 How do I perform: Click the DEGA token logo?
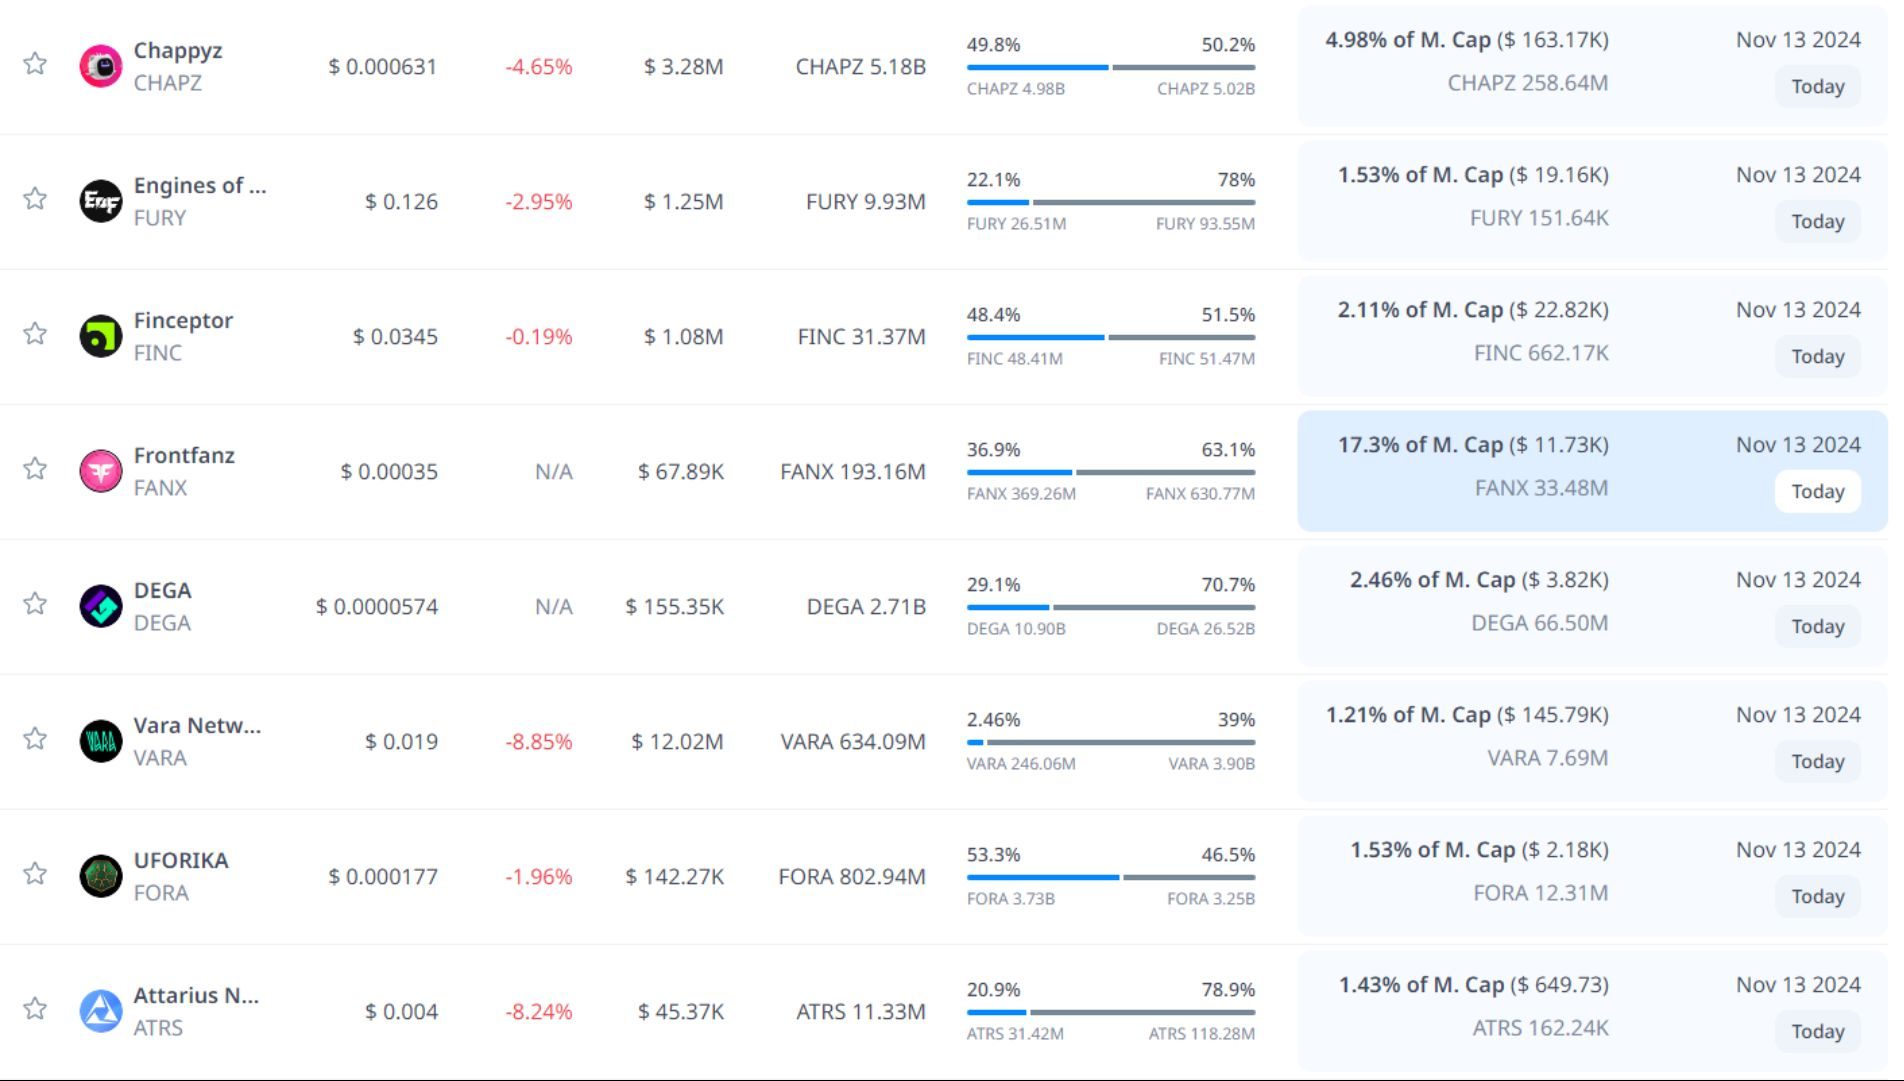click(x=100, y=607)
